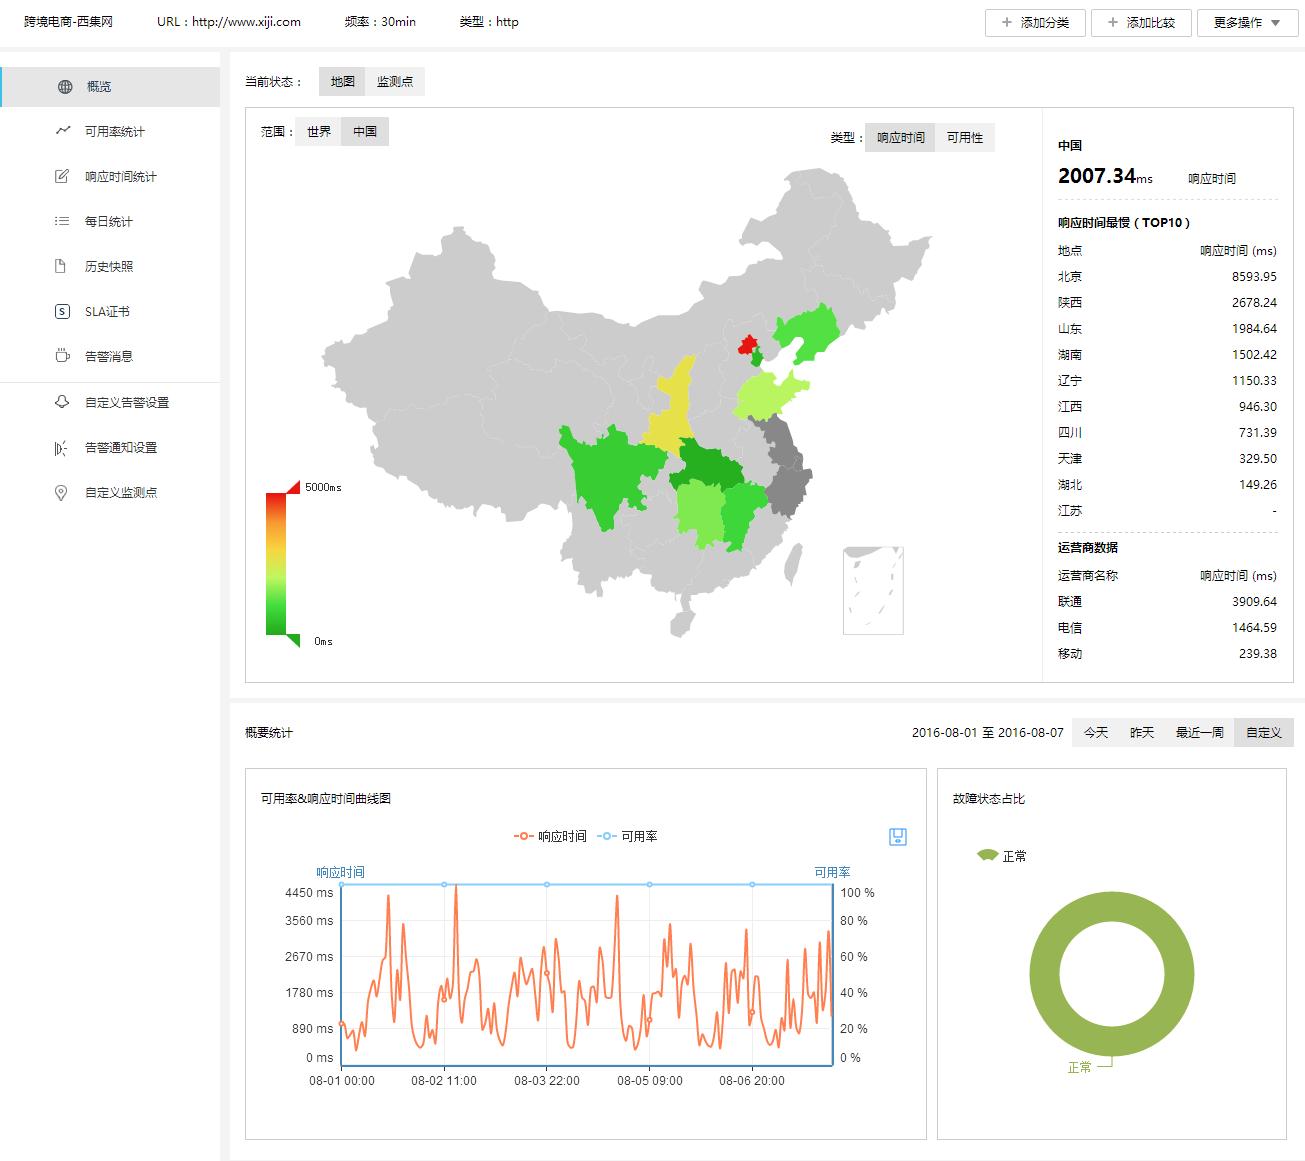Open 告警消息 icon in sidebar
The width and height of the screenshot is (1305, 1161).
click(62, 356)
